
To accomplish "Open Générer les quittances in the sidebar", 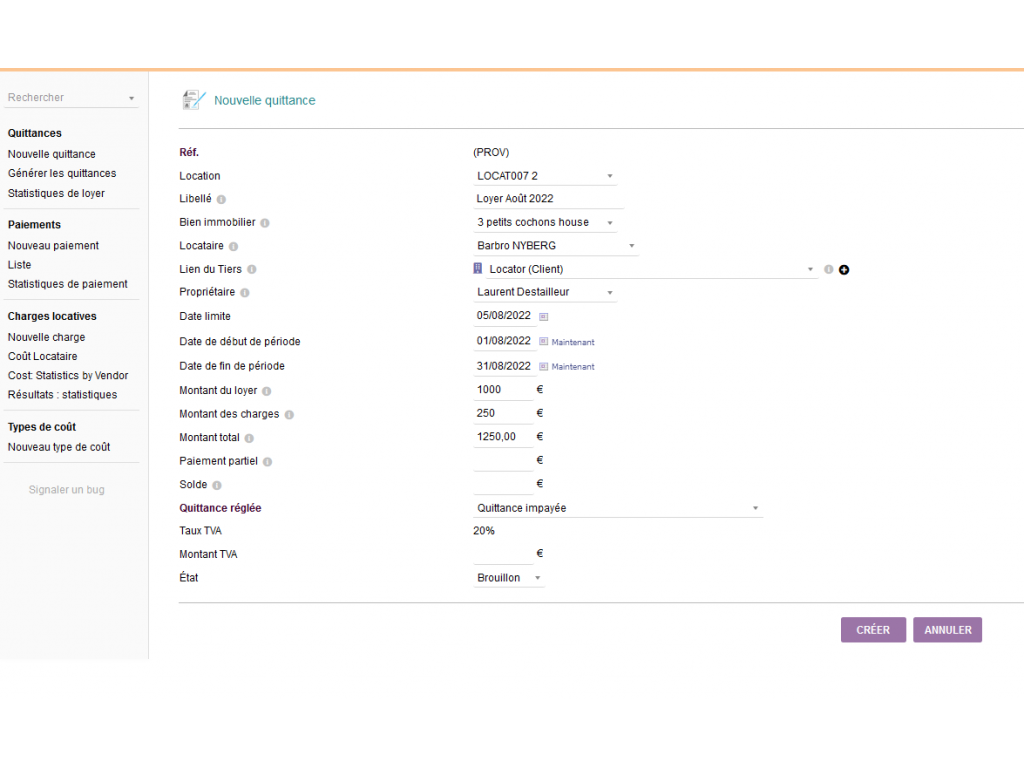I will [x=62, y=173].
